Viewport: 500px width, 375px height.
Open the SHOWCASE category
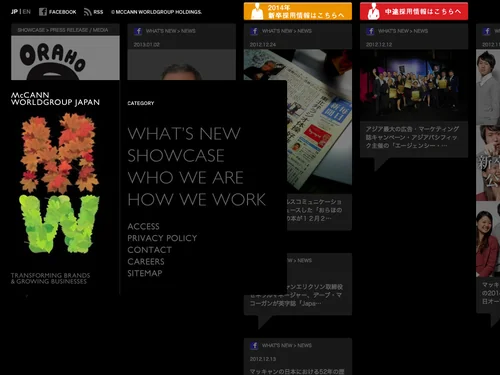[176, 155]
